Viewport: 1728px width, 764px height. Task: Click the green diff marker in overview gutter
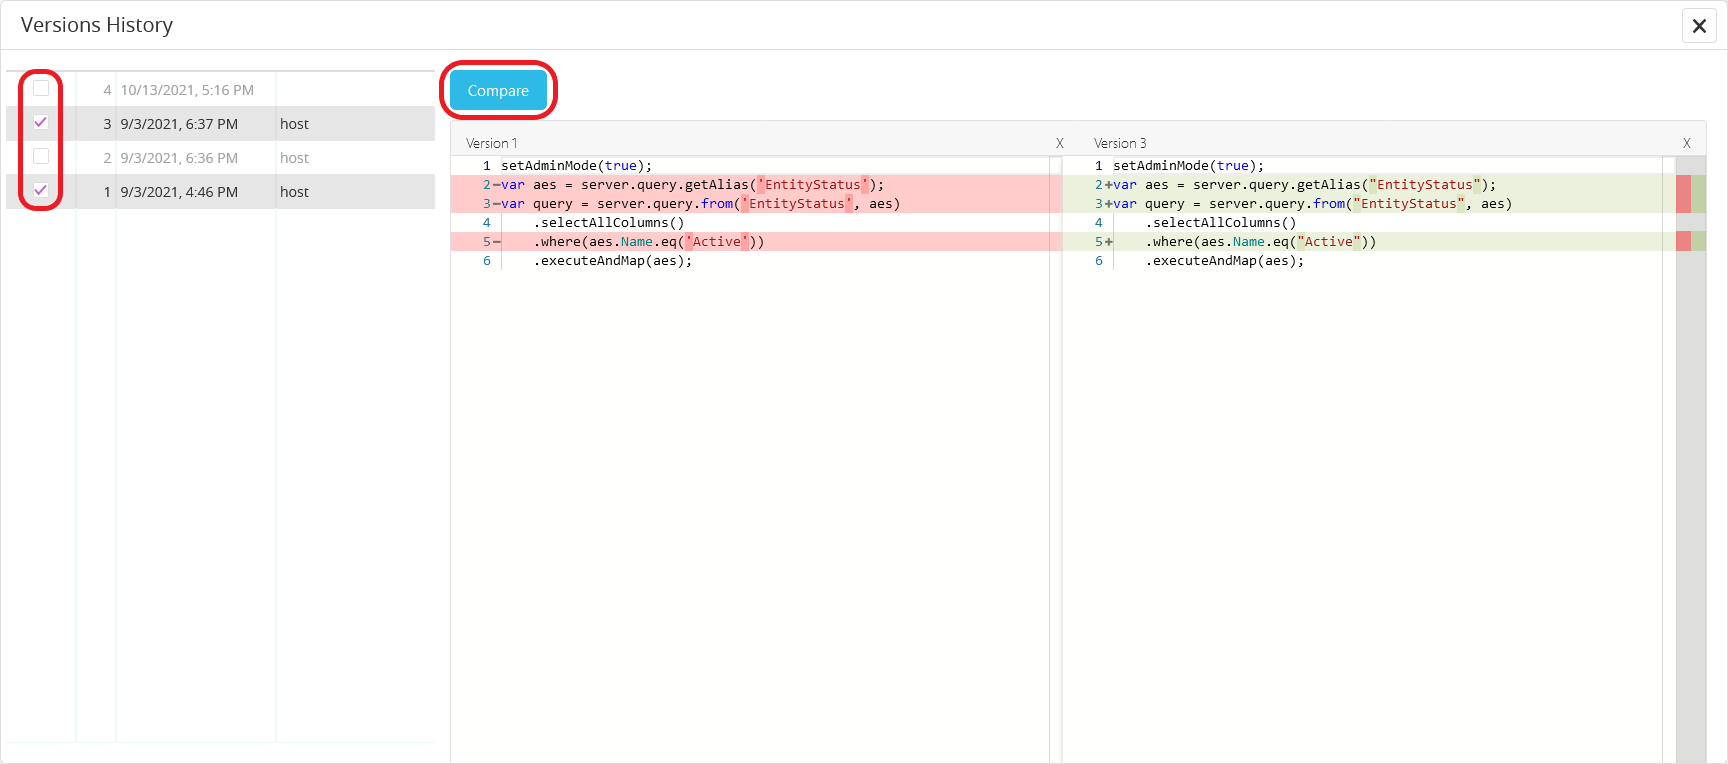click(x=1698, y=194)
